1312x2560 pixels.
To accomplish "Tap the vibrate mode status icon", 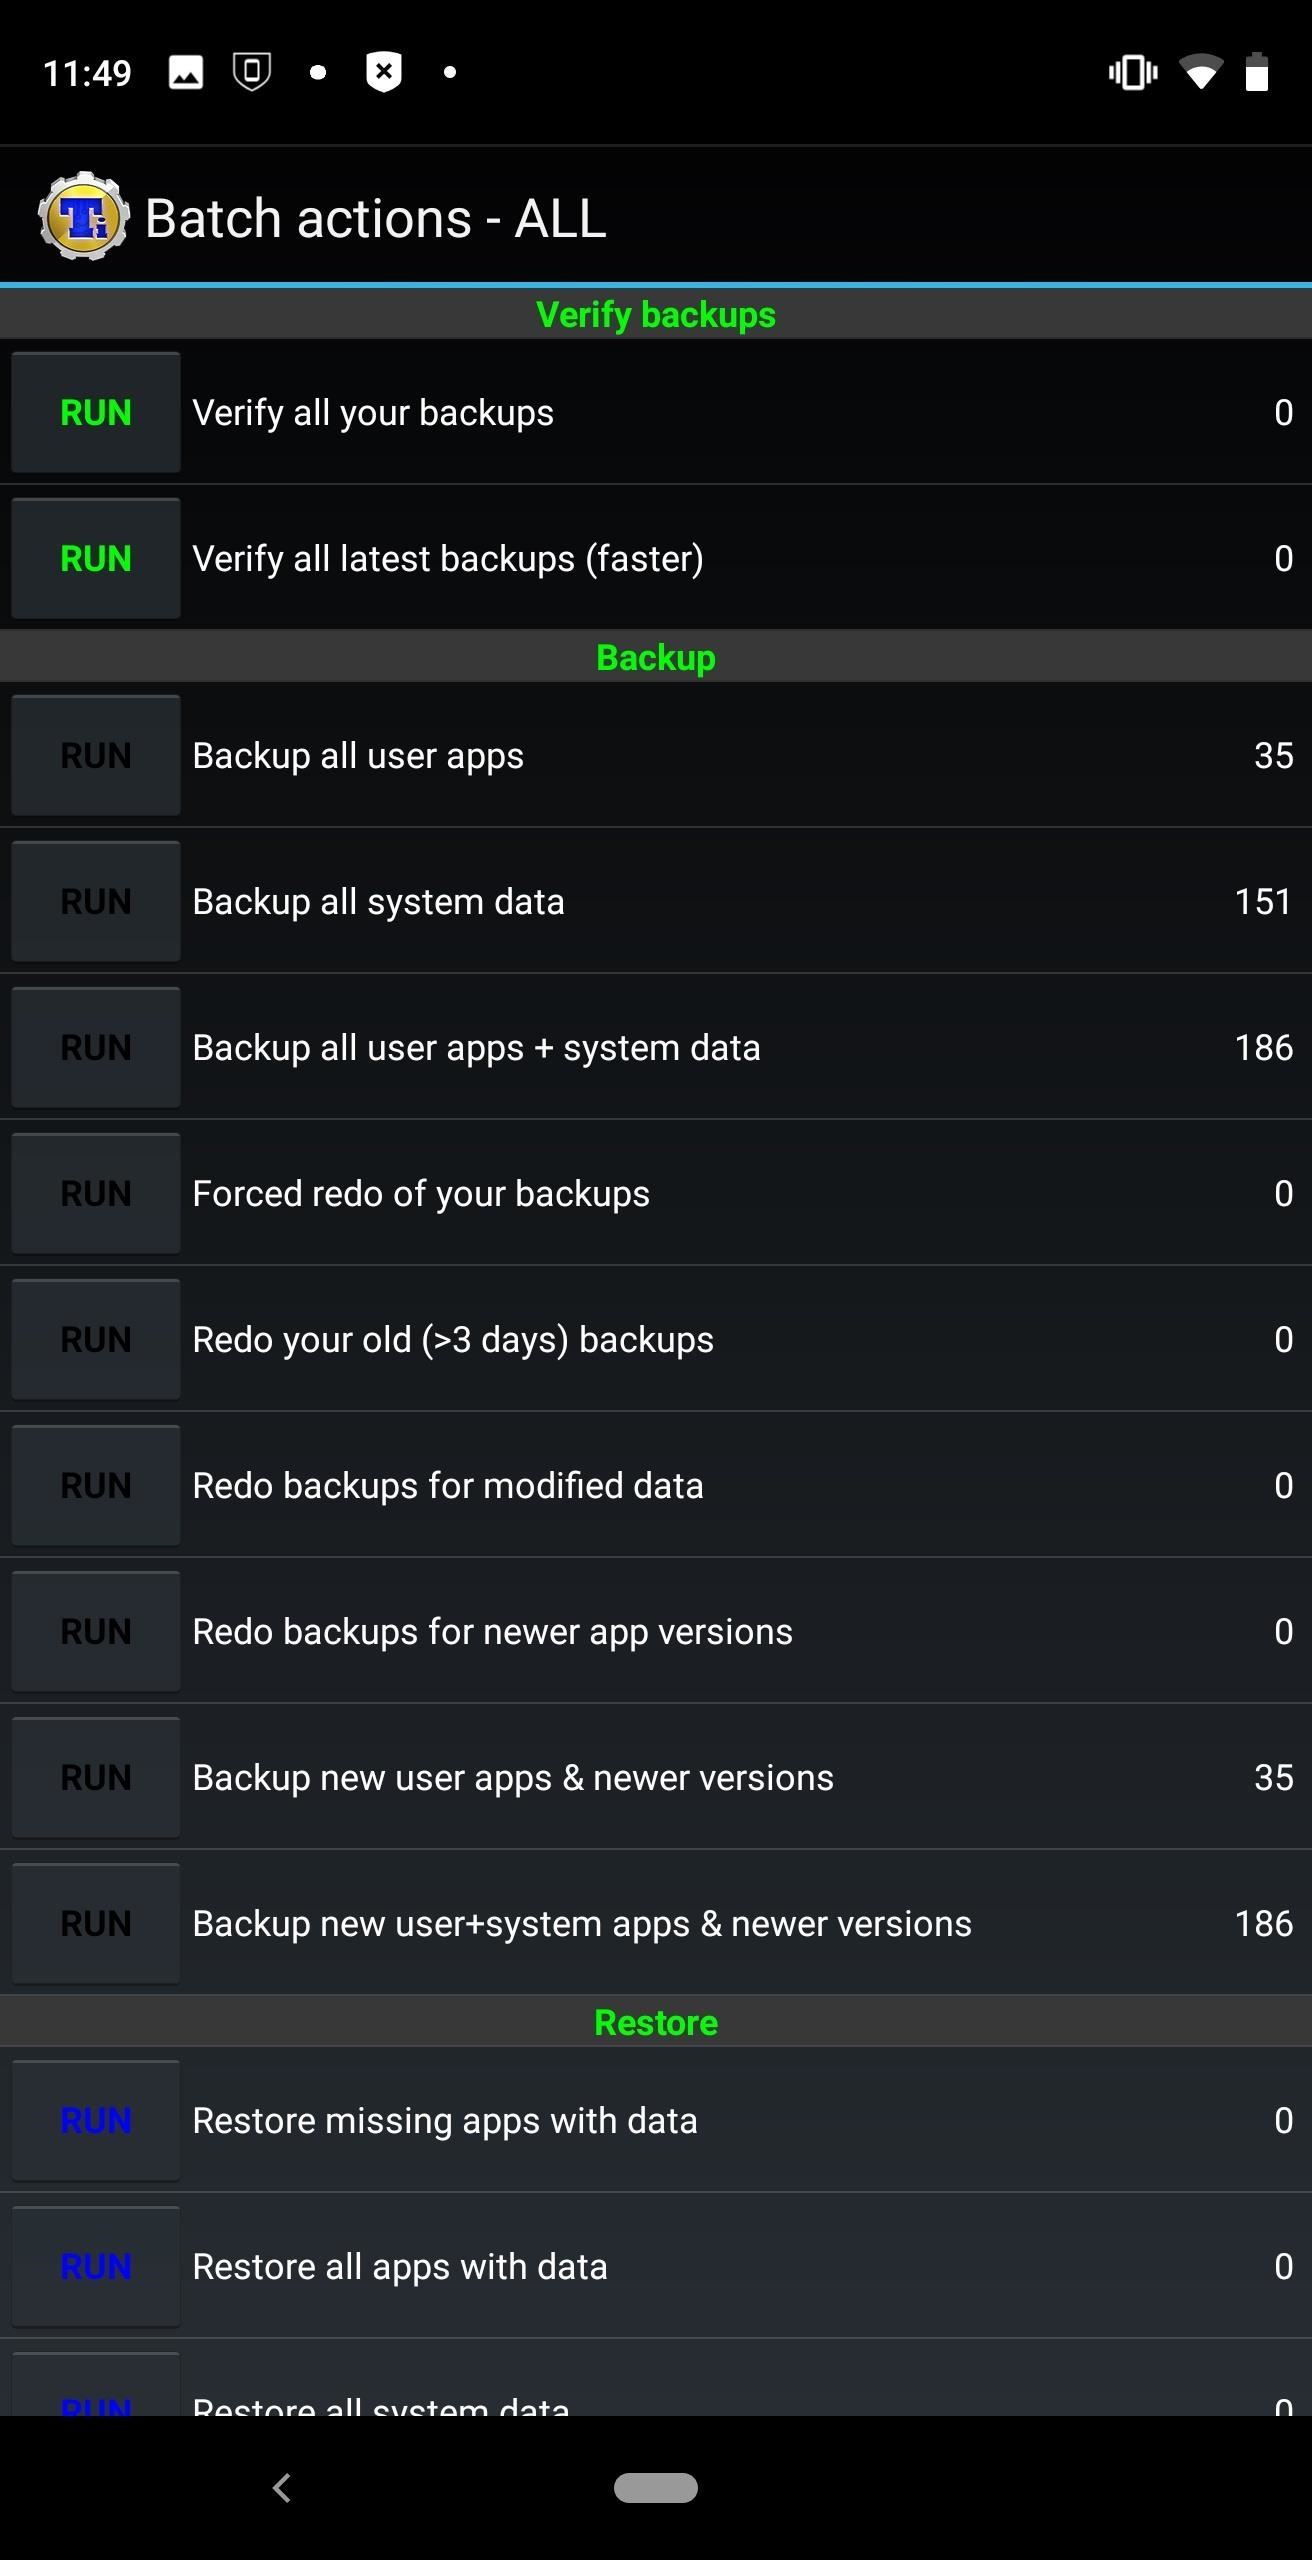I will pos(1133,72).
